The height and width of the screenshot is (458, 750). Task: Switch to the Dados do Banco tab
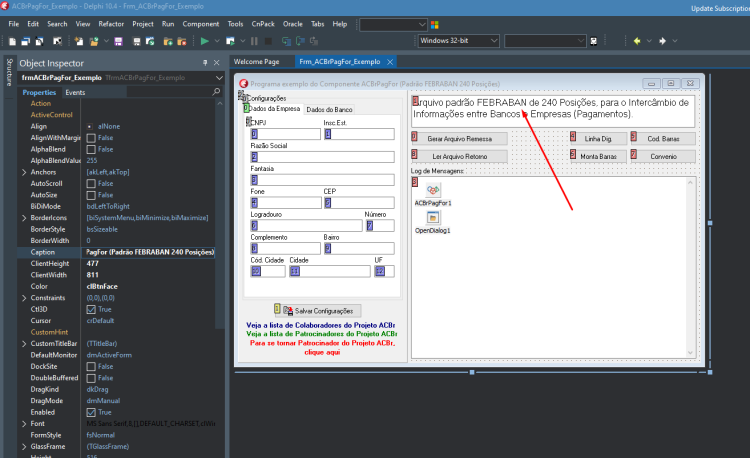pyautogui.click(x=329, y=109)
